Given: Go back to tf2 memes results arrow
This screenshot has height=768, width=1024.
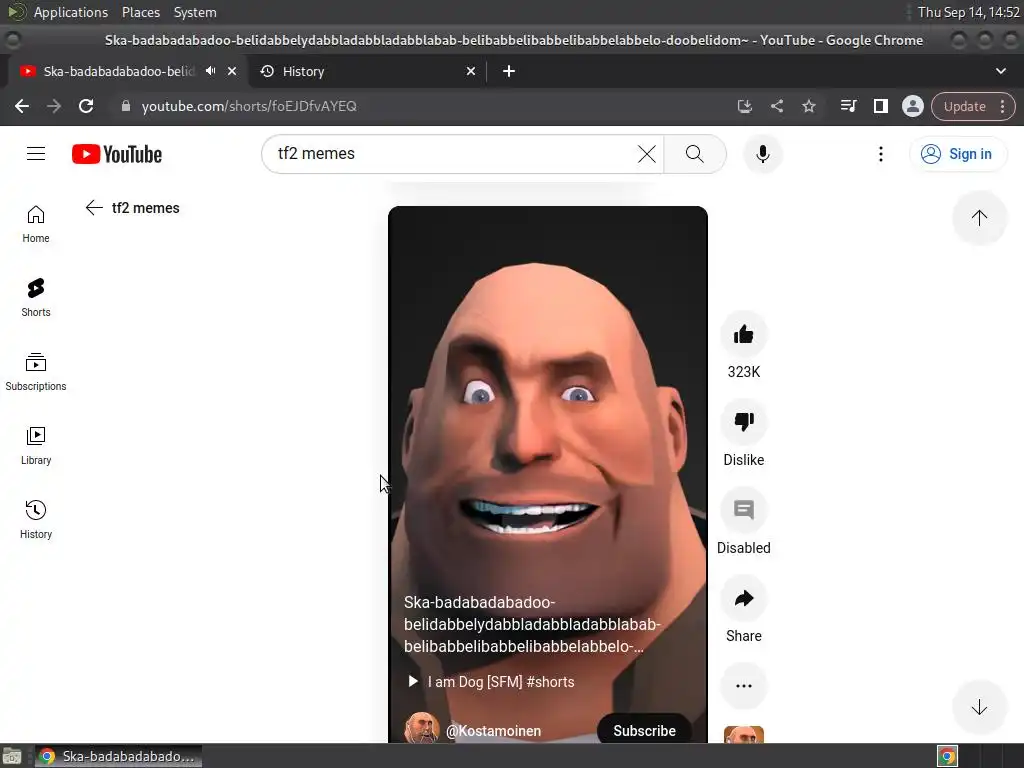Looking at the screenshot, I should point(94,208).
